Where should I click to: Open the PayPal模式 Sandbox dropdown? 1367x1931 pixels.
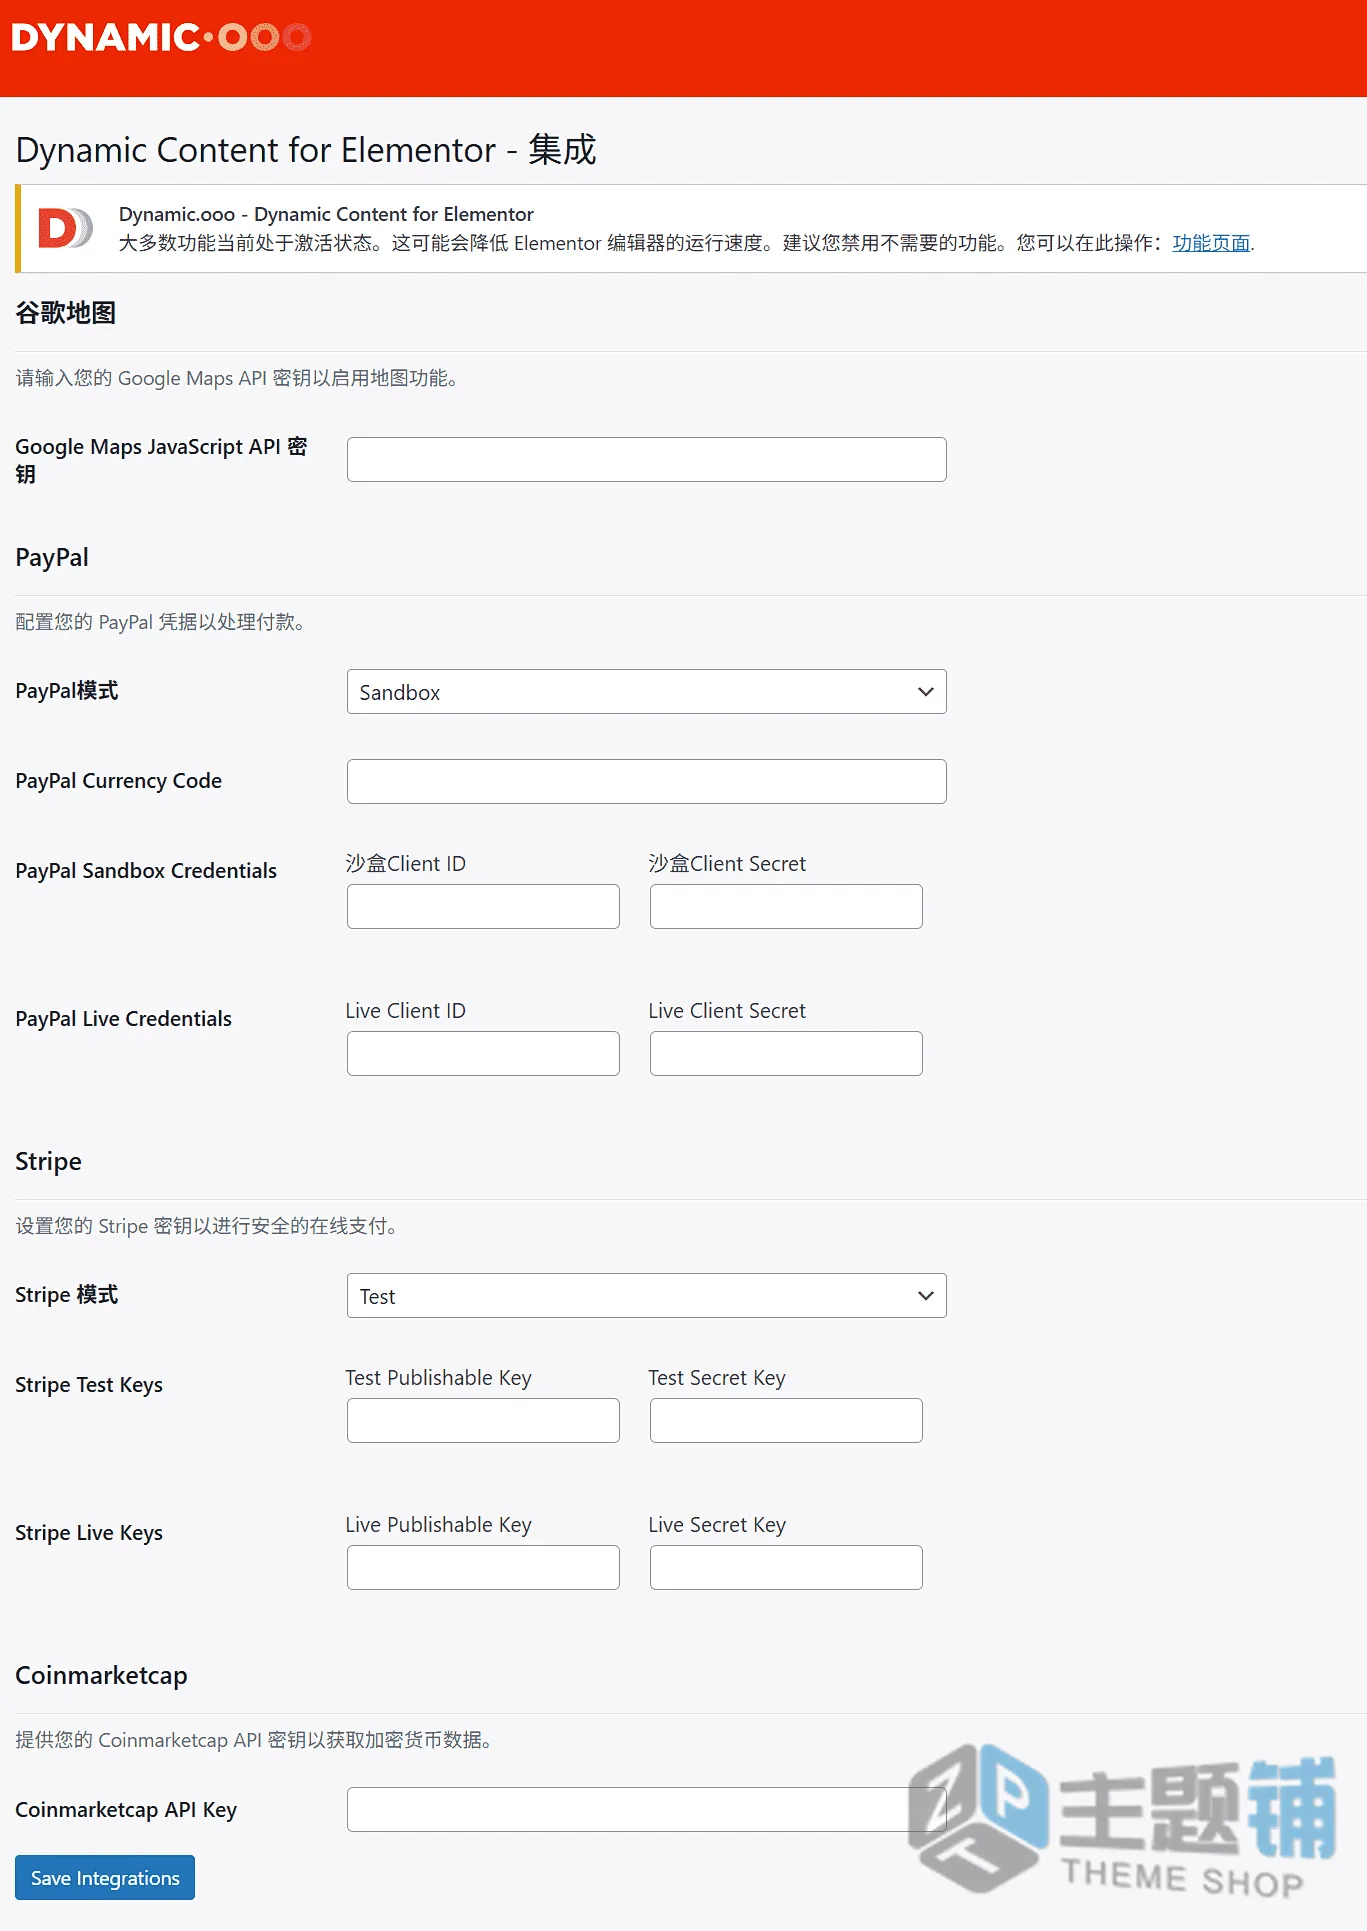(646, 692)
